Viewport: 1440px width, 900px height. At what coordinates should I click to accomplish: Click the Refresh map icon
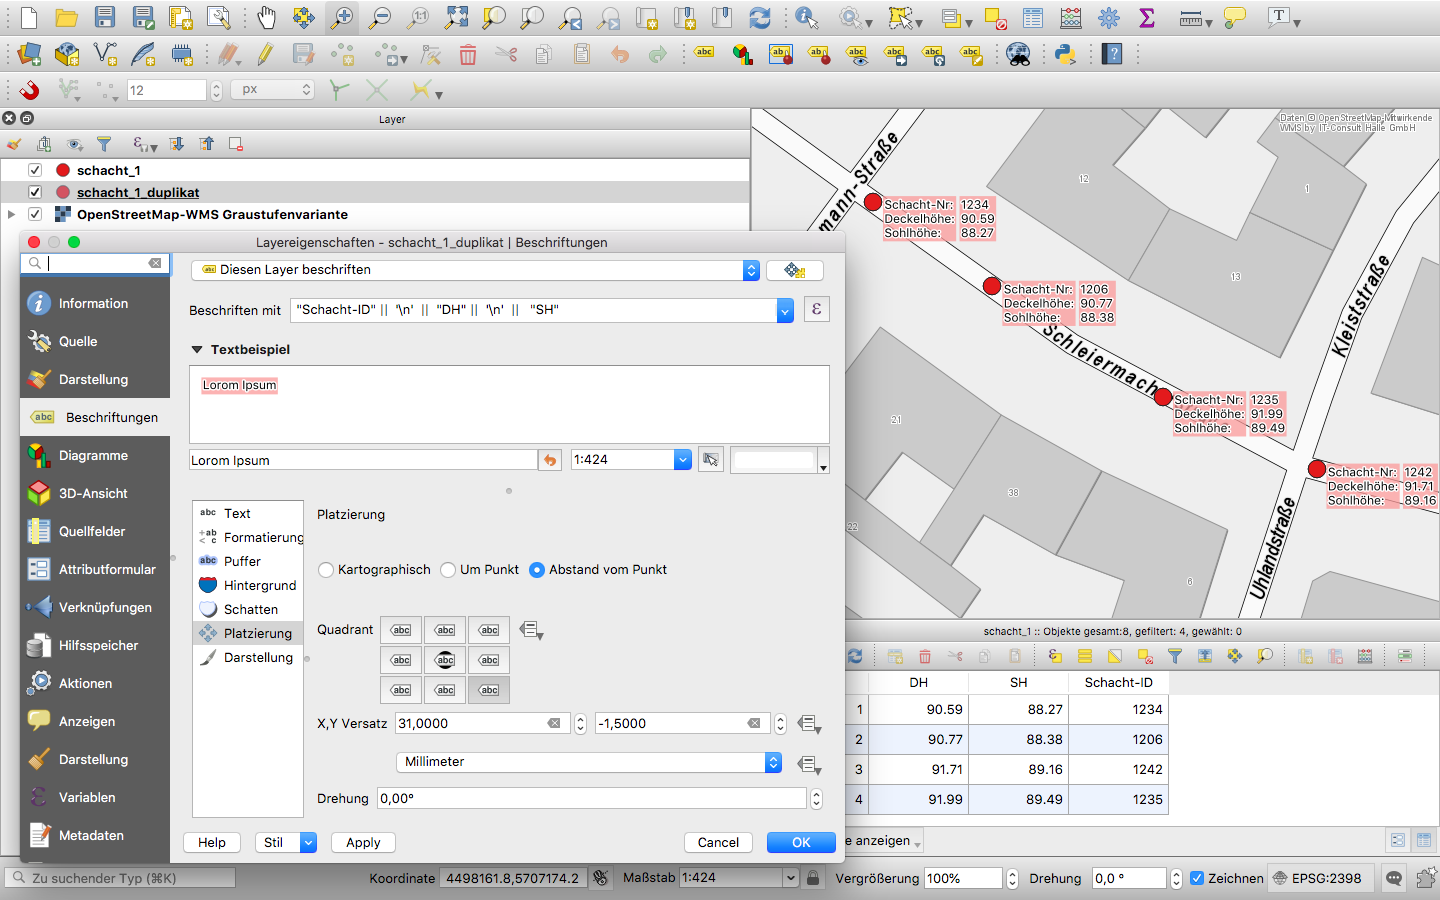click(760, 17)
